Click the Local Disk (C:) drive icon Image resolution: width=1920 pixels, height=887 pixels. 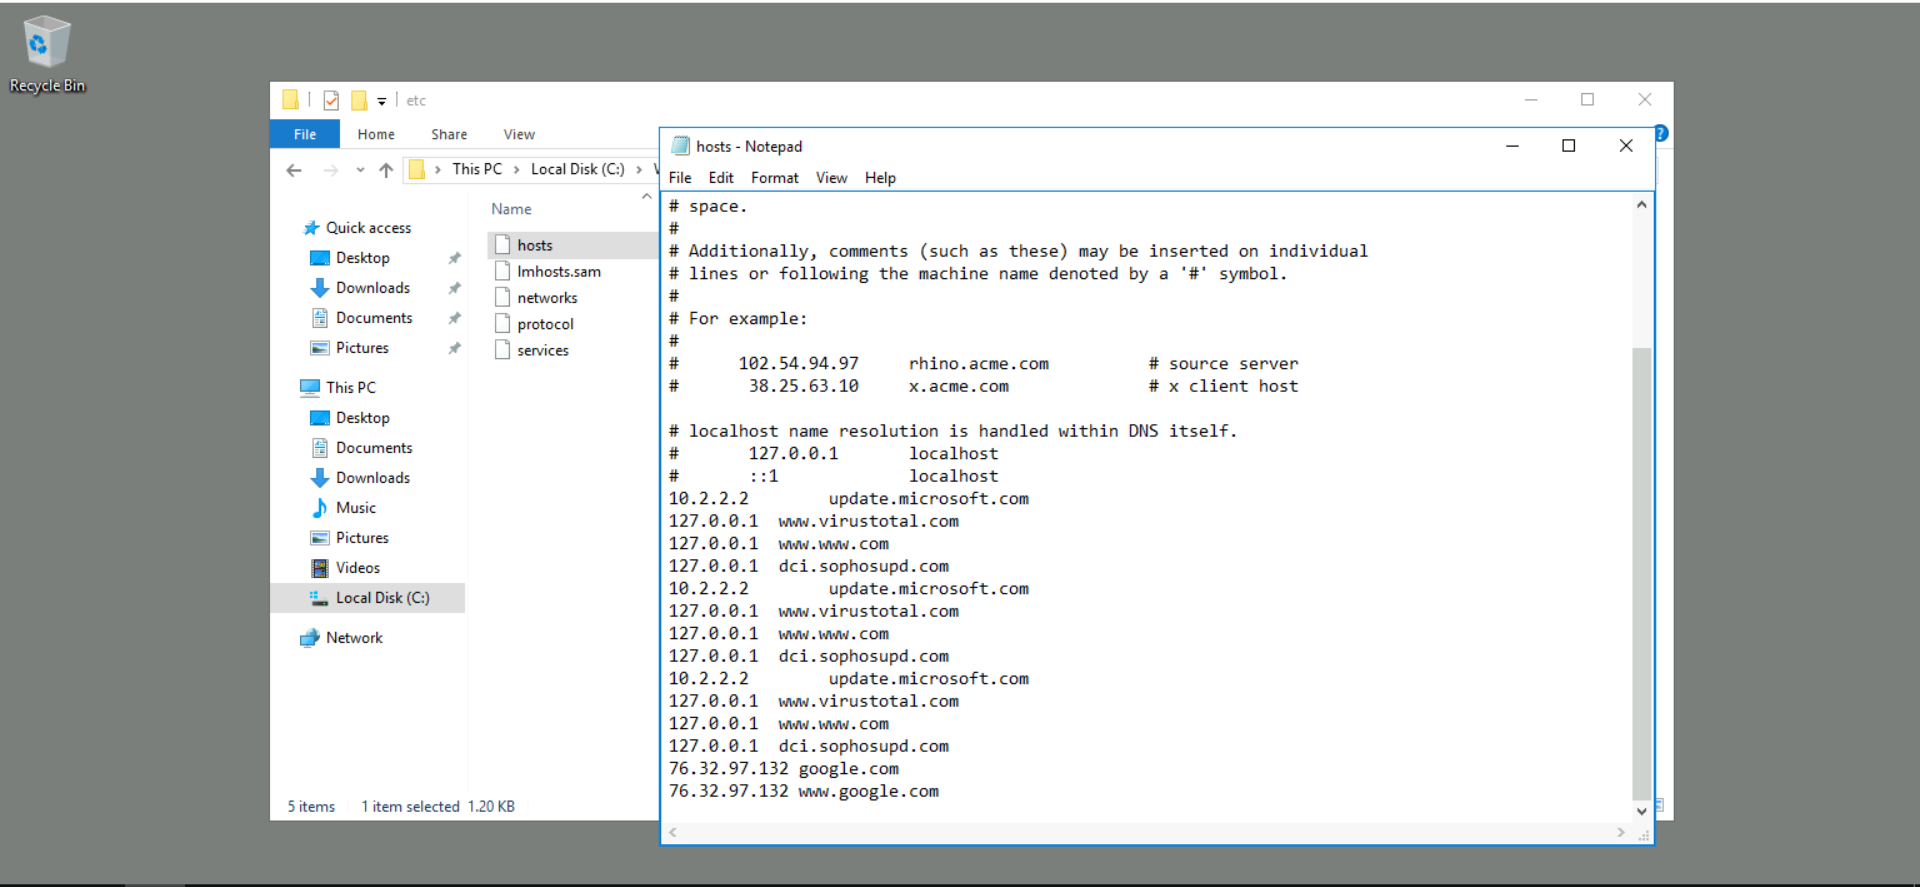tap(319, 598)
